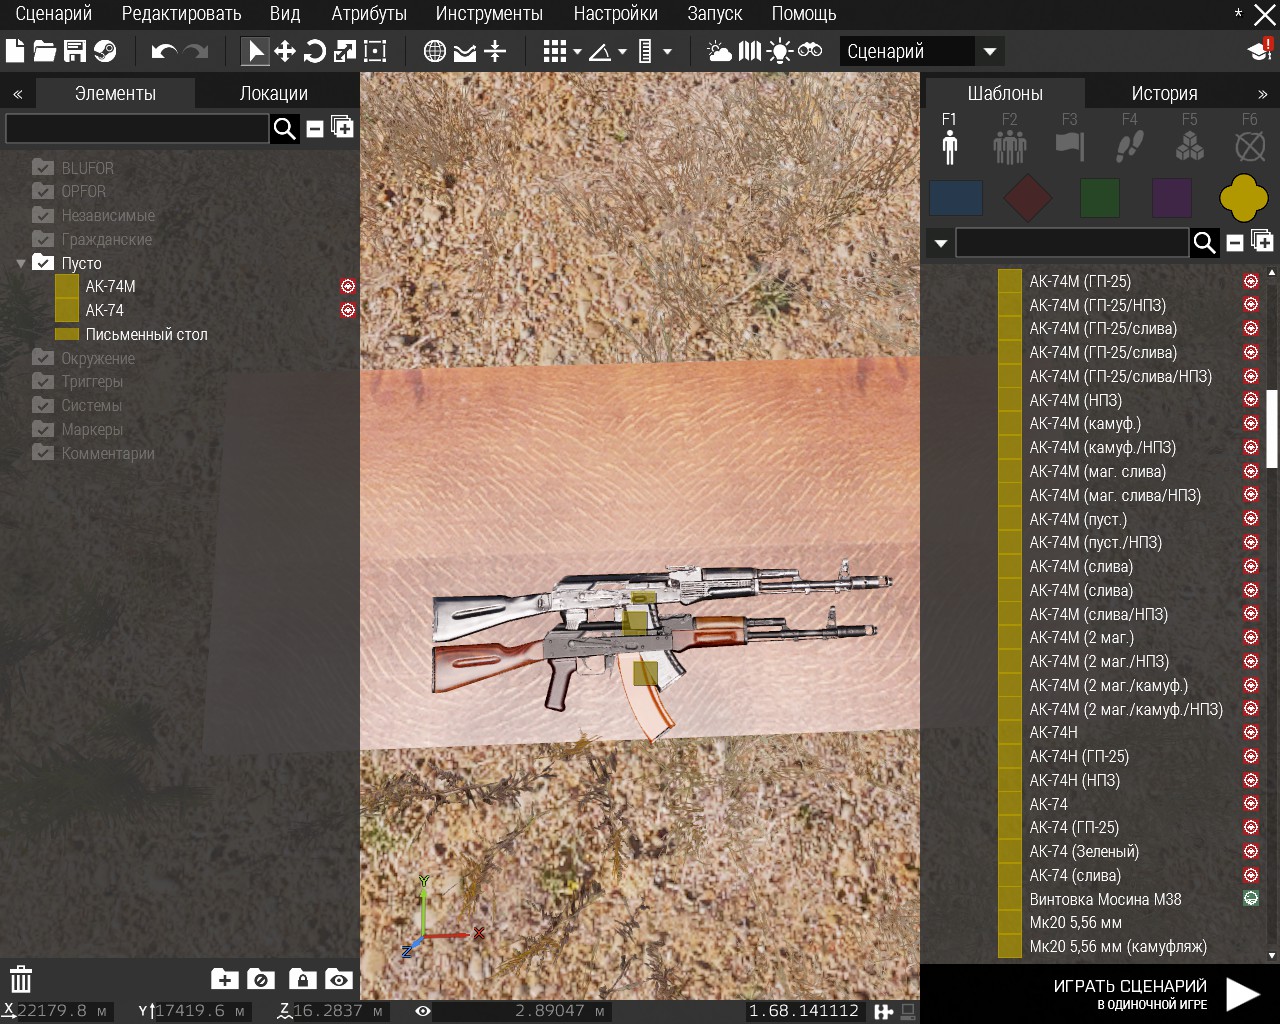Toggle the map view icon

(x=749, y=51)
